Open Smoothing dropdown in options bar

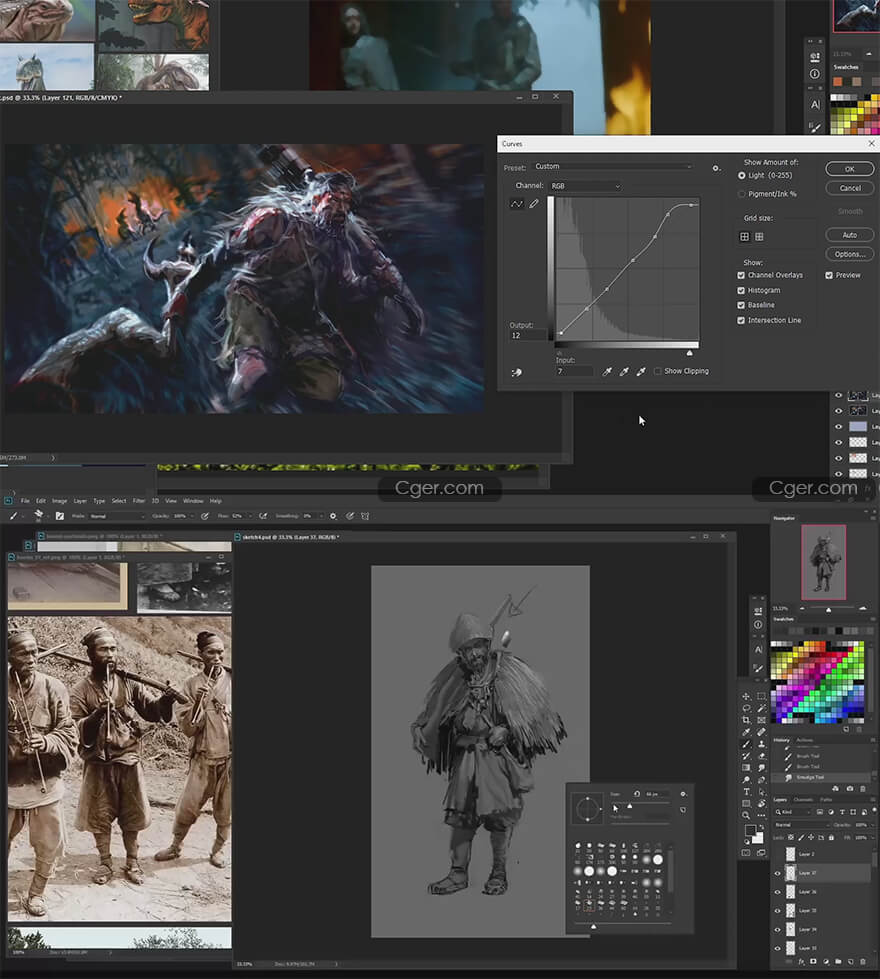(x=321, y=516)
